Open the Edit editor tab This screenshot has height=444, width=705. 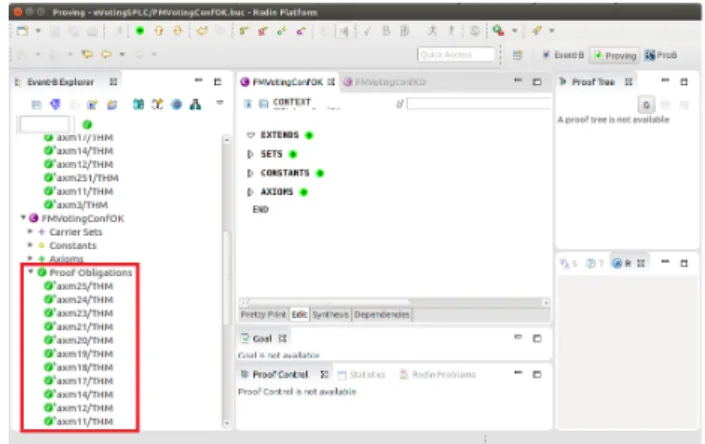(x=299, y=315)
